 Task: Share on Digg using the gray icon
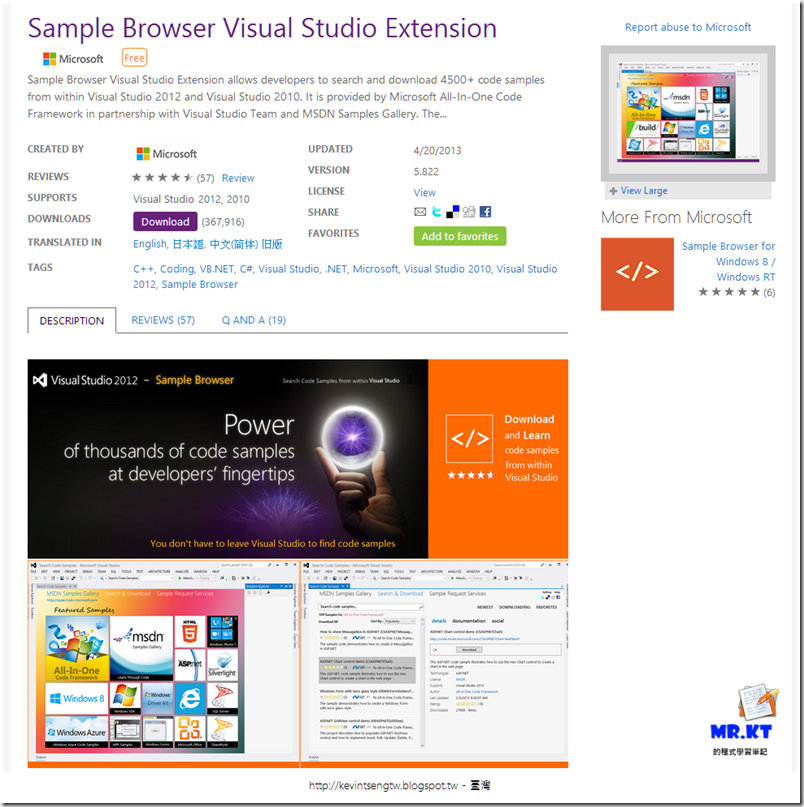[x=469, y=212]
